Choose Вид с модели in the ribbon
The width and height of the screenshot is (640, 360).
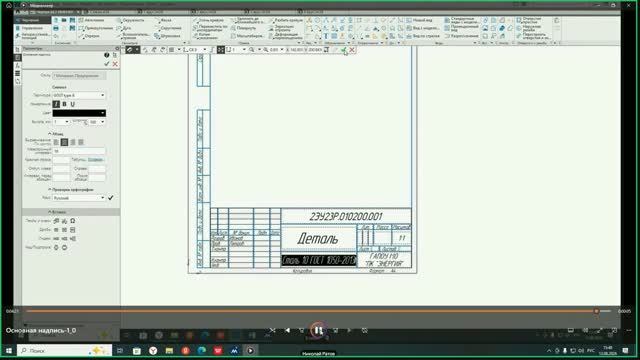(x=422, y=28)
